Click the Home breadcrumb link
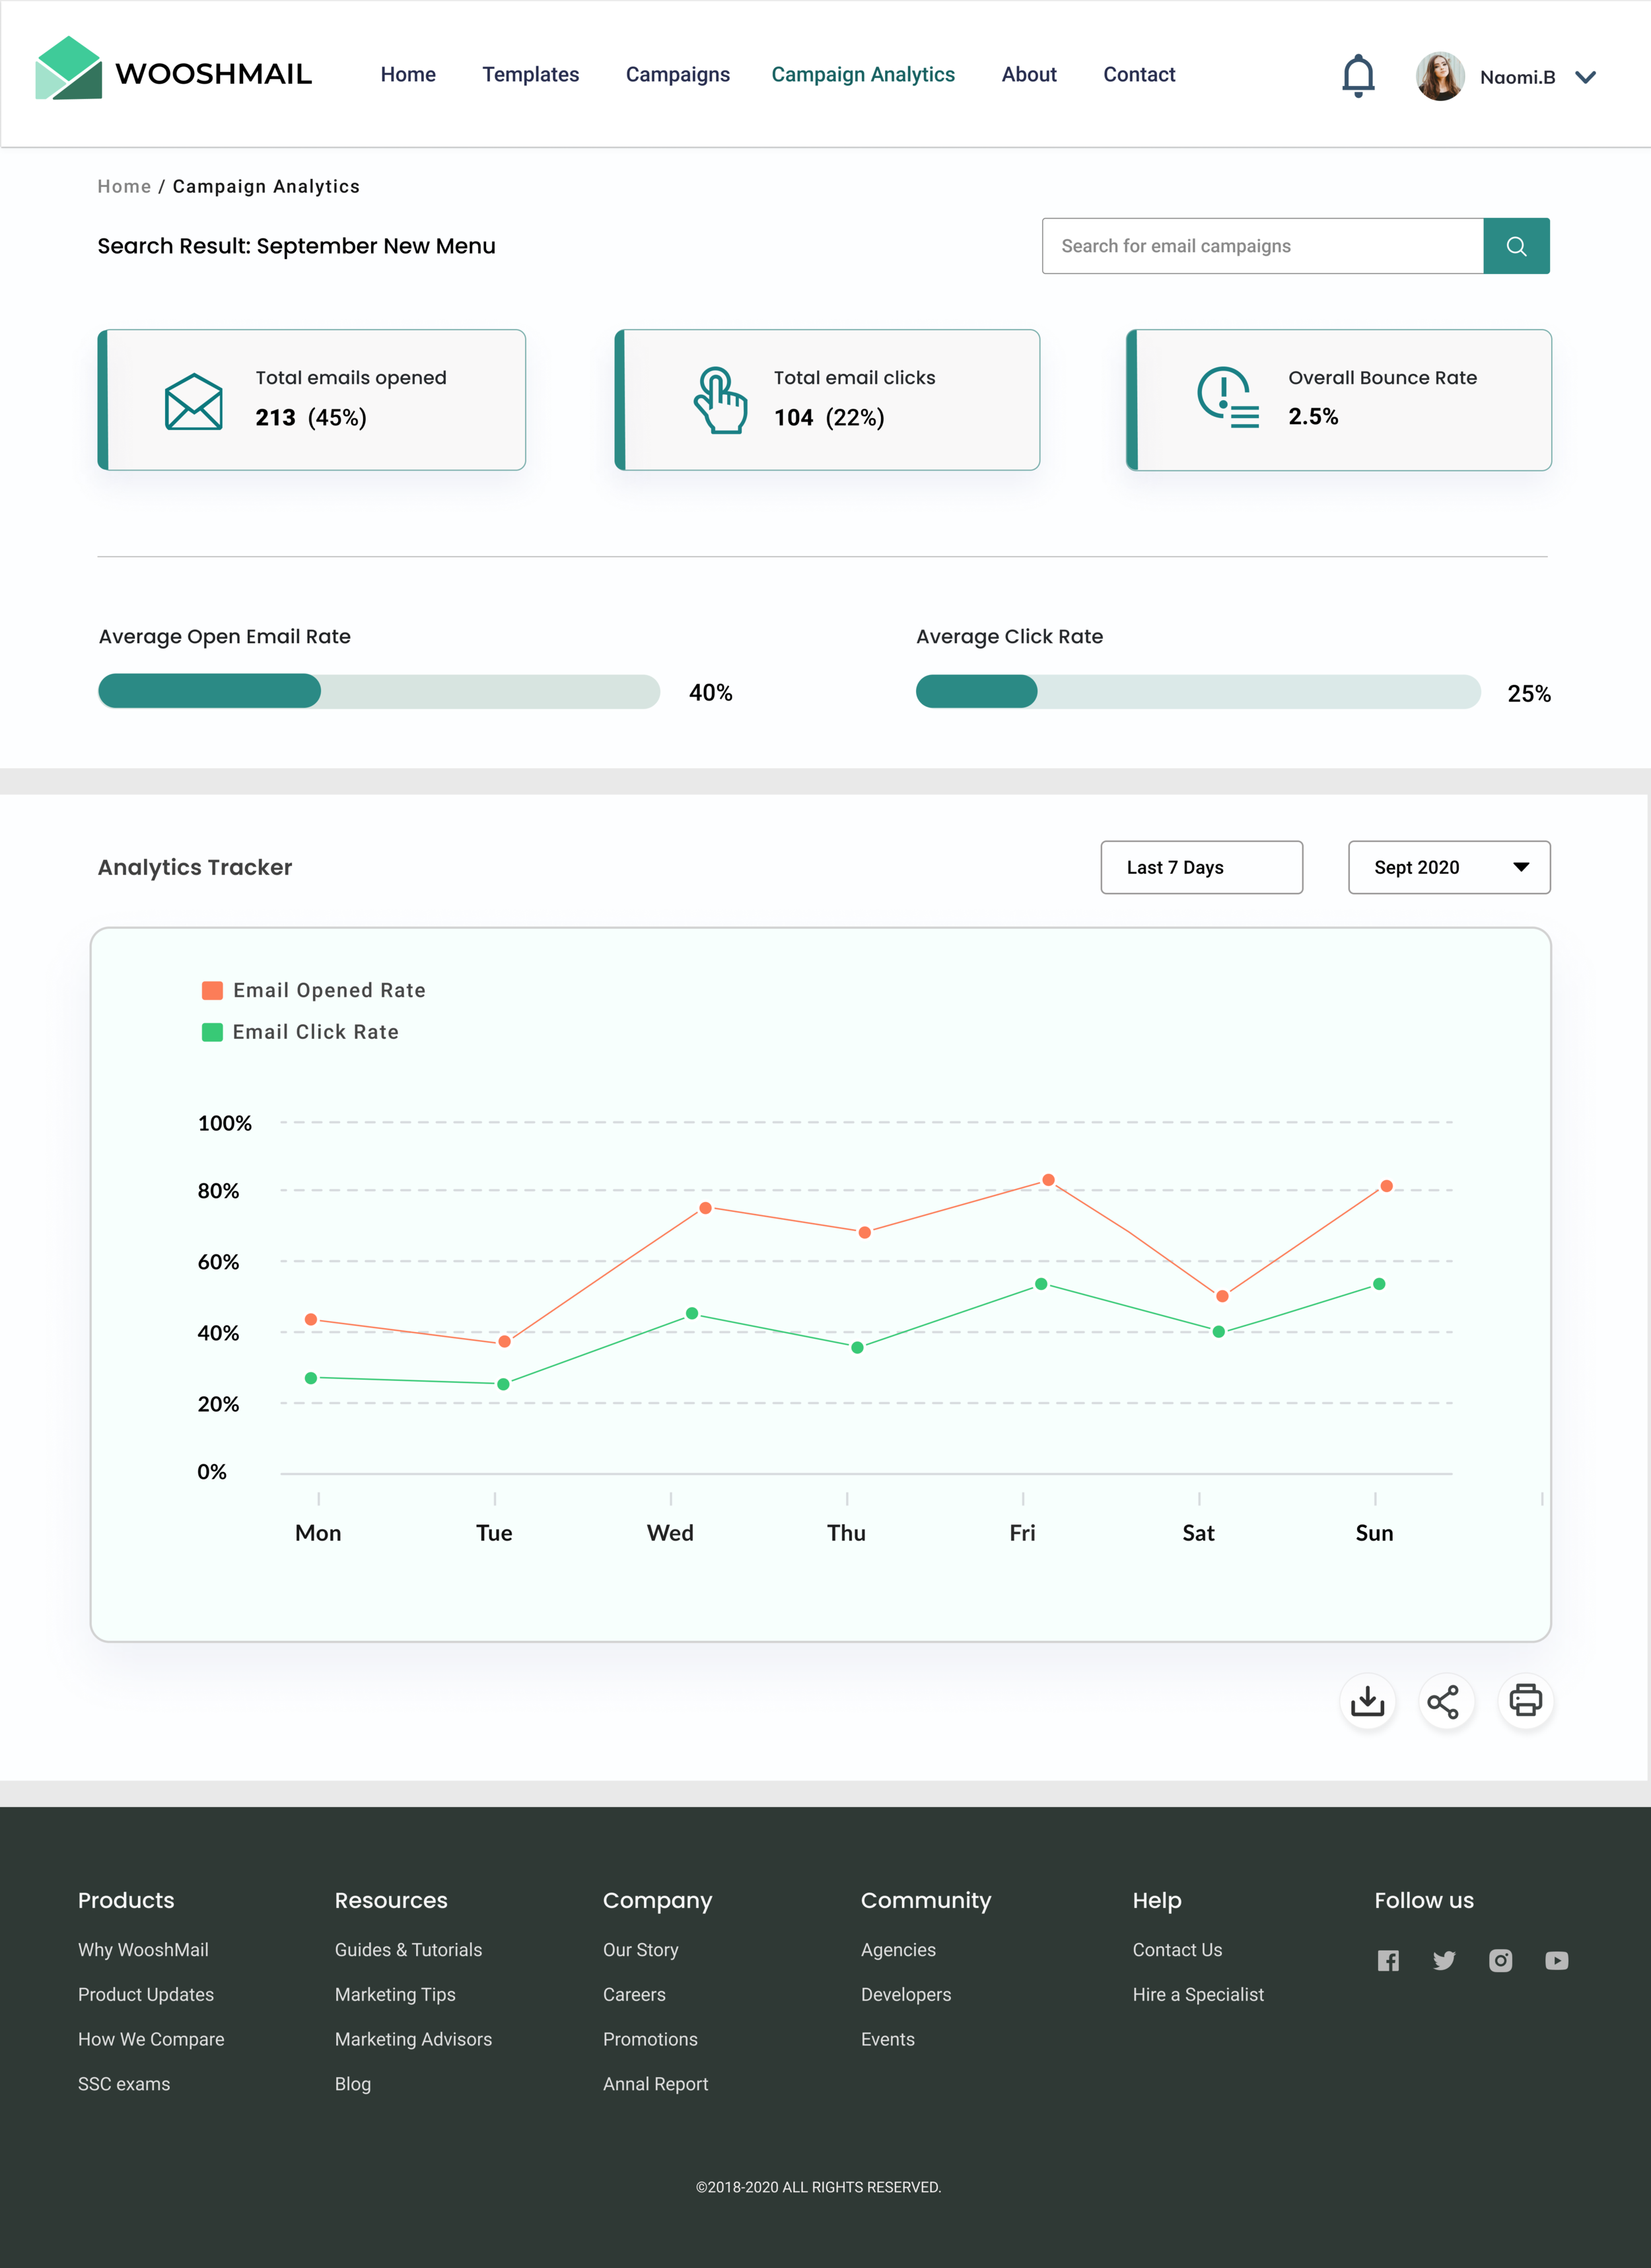Screen dimensions: 1651x2268 point(124,187)
